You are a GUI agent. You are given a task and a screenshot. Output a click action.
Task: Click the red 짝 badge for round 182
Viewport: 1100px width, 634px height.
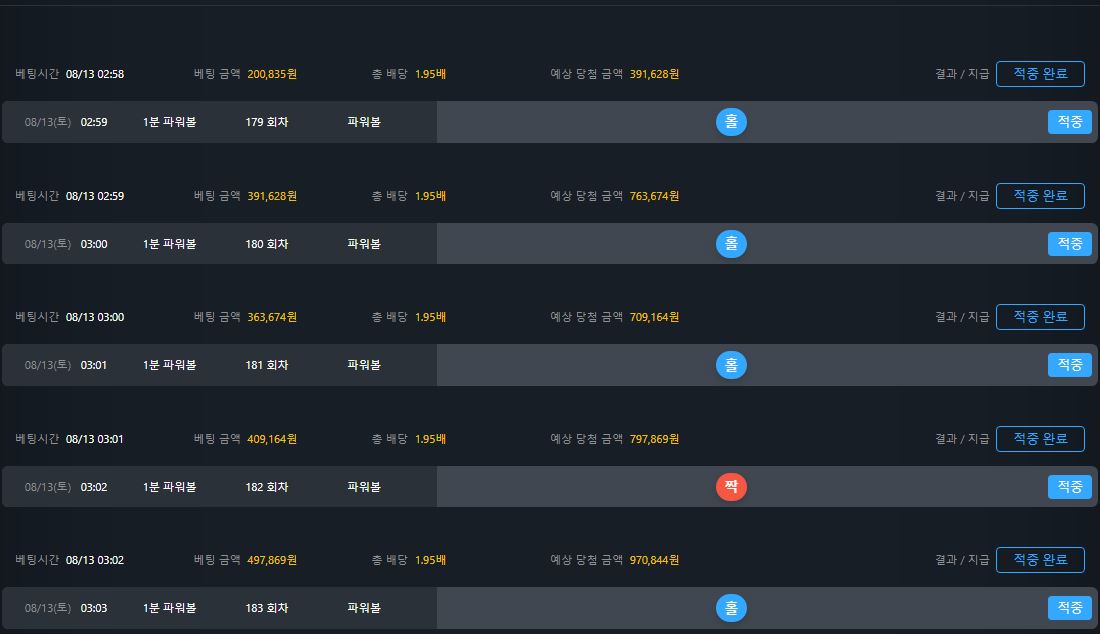(731, 487)
